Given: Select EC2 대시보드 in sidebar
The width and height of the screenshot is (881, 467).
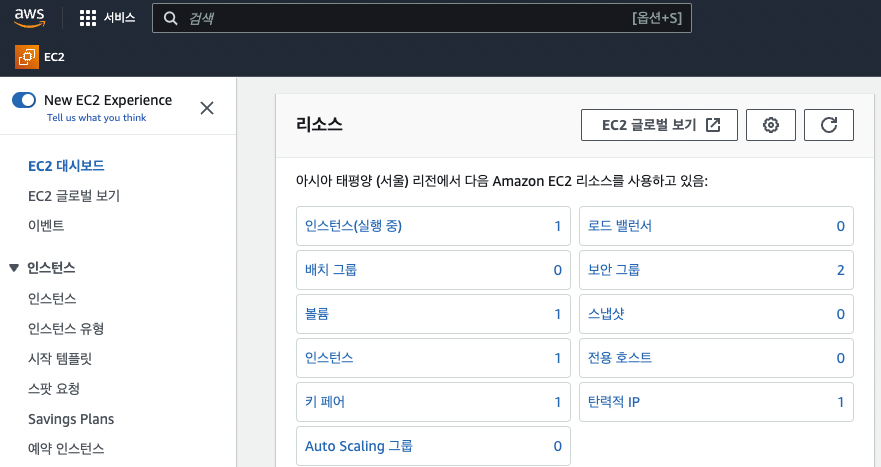Looking at the screenshot, I should click(66, 166).
